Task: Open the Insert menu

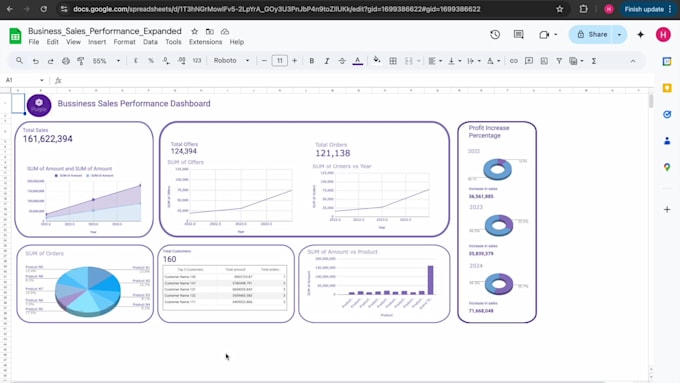Action: 97,42
